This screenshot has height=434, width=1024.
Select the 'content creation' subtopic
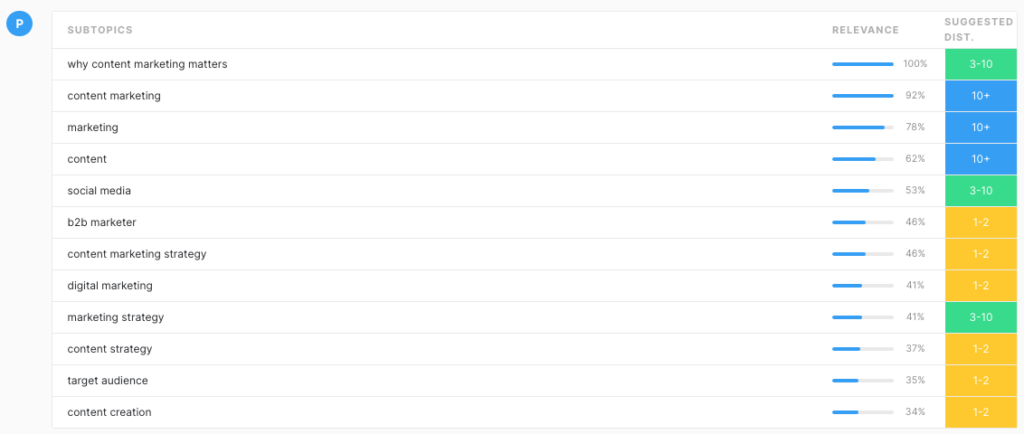[109, 412]
